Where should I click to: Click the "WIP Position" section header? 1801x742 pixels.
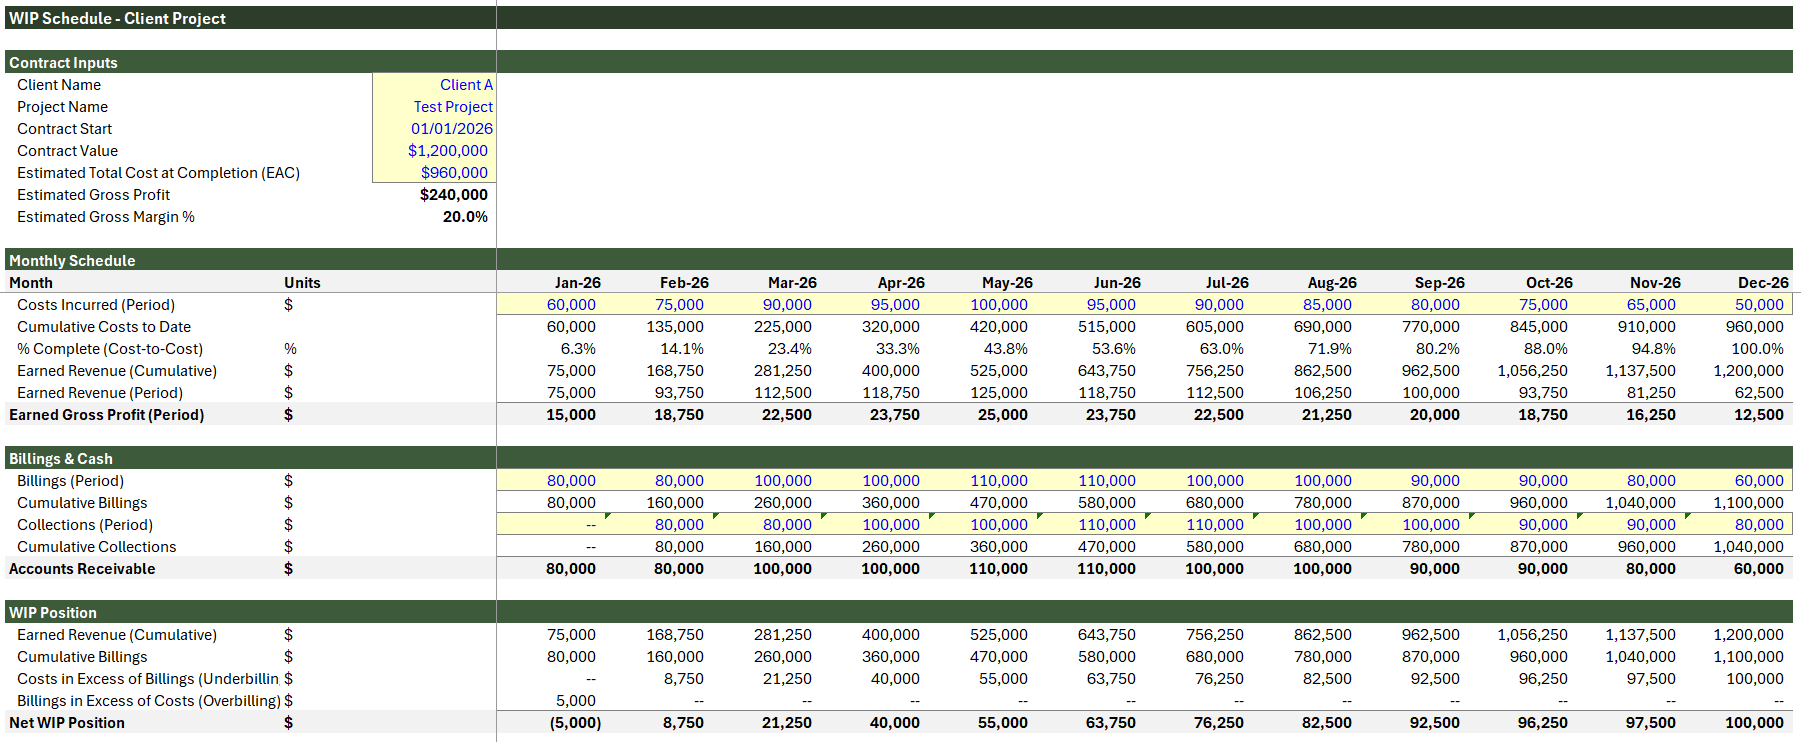click(53, 612)
